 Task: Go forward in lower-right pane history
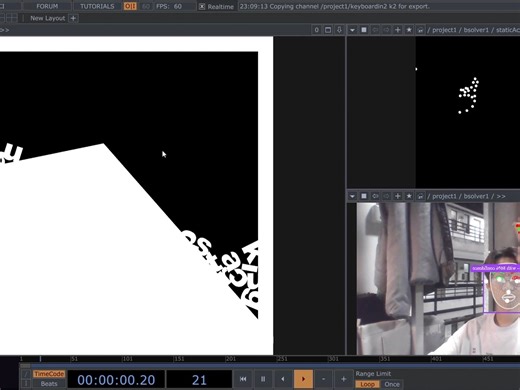(386, 196)
